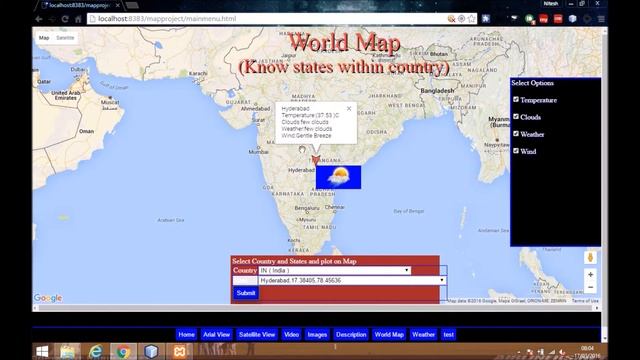Open the Images menu item
This screenshot has height=360, width=640.
317,334
